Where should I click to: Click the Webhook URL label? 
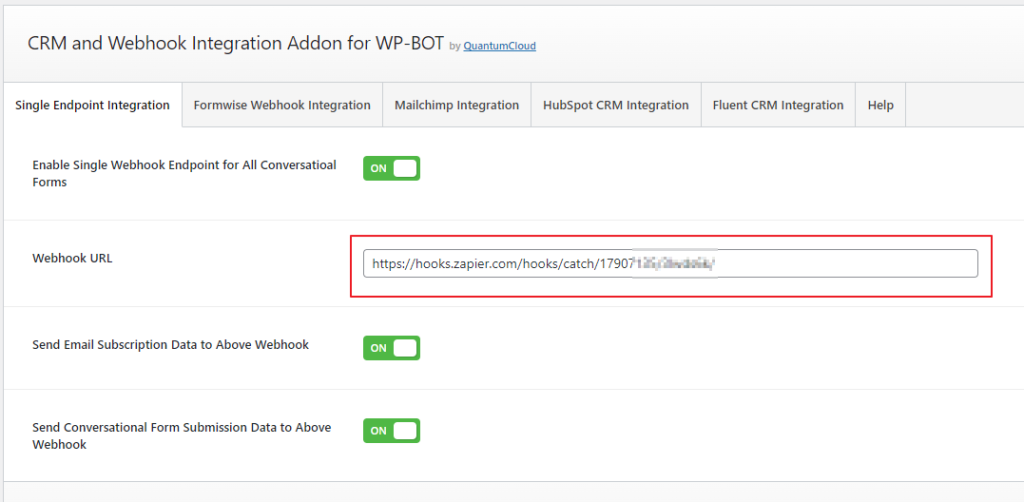(72, 258)
